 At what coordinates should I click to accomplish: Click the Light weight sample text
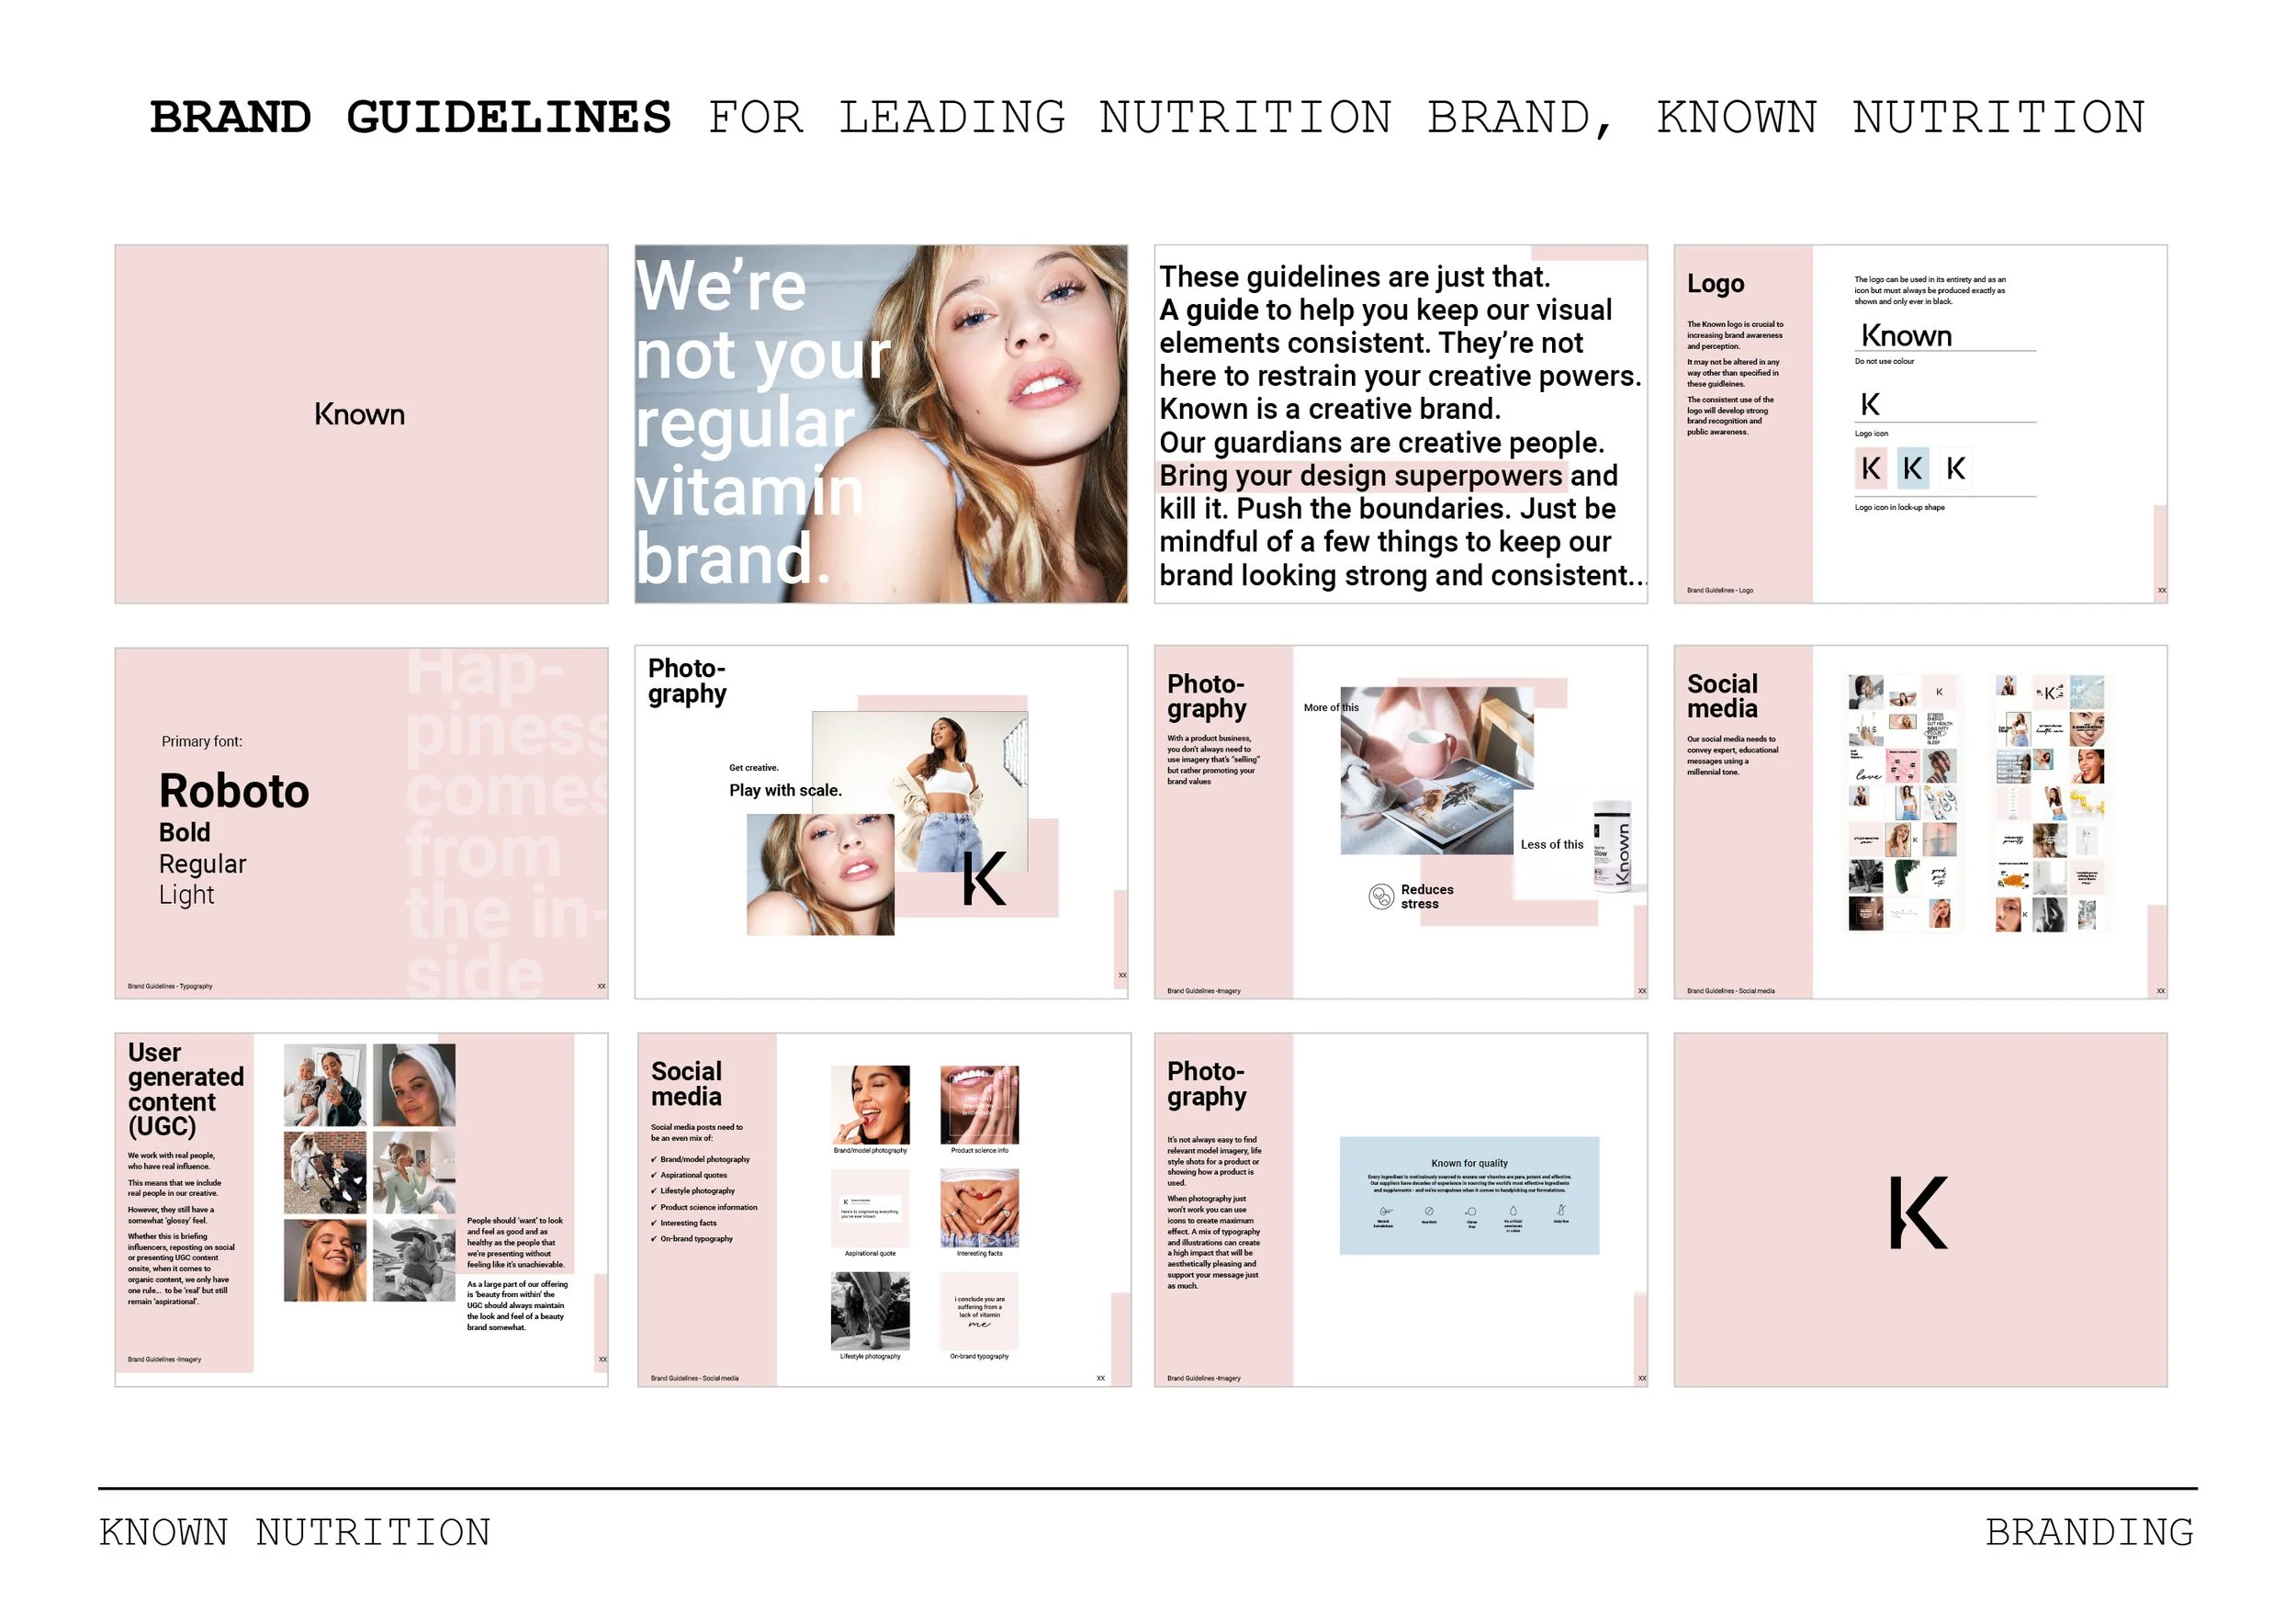(x=186, y=895)
